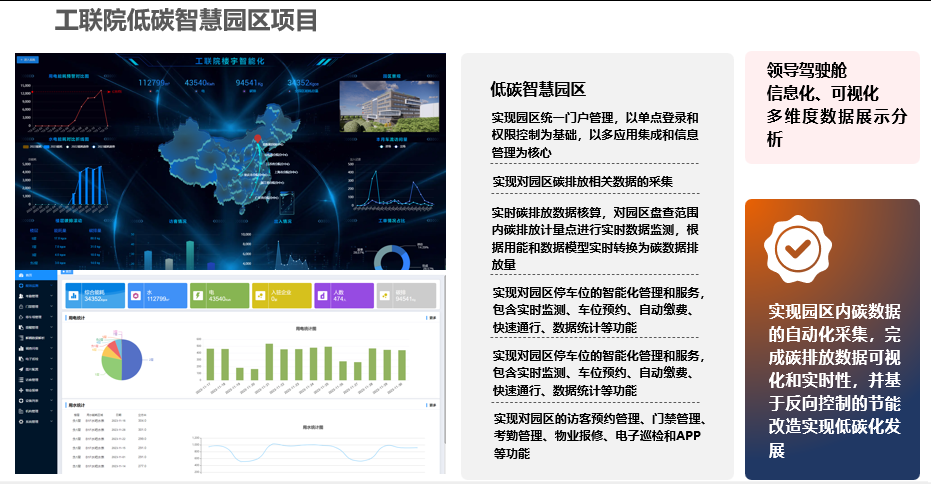This screenshot has width=931, height=484.
Task: Click the 34352 value in 综合能耗 card
Action: pos(95,299)
